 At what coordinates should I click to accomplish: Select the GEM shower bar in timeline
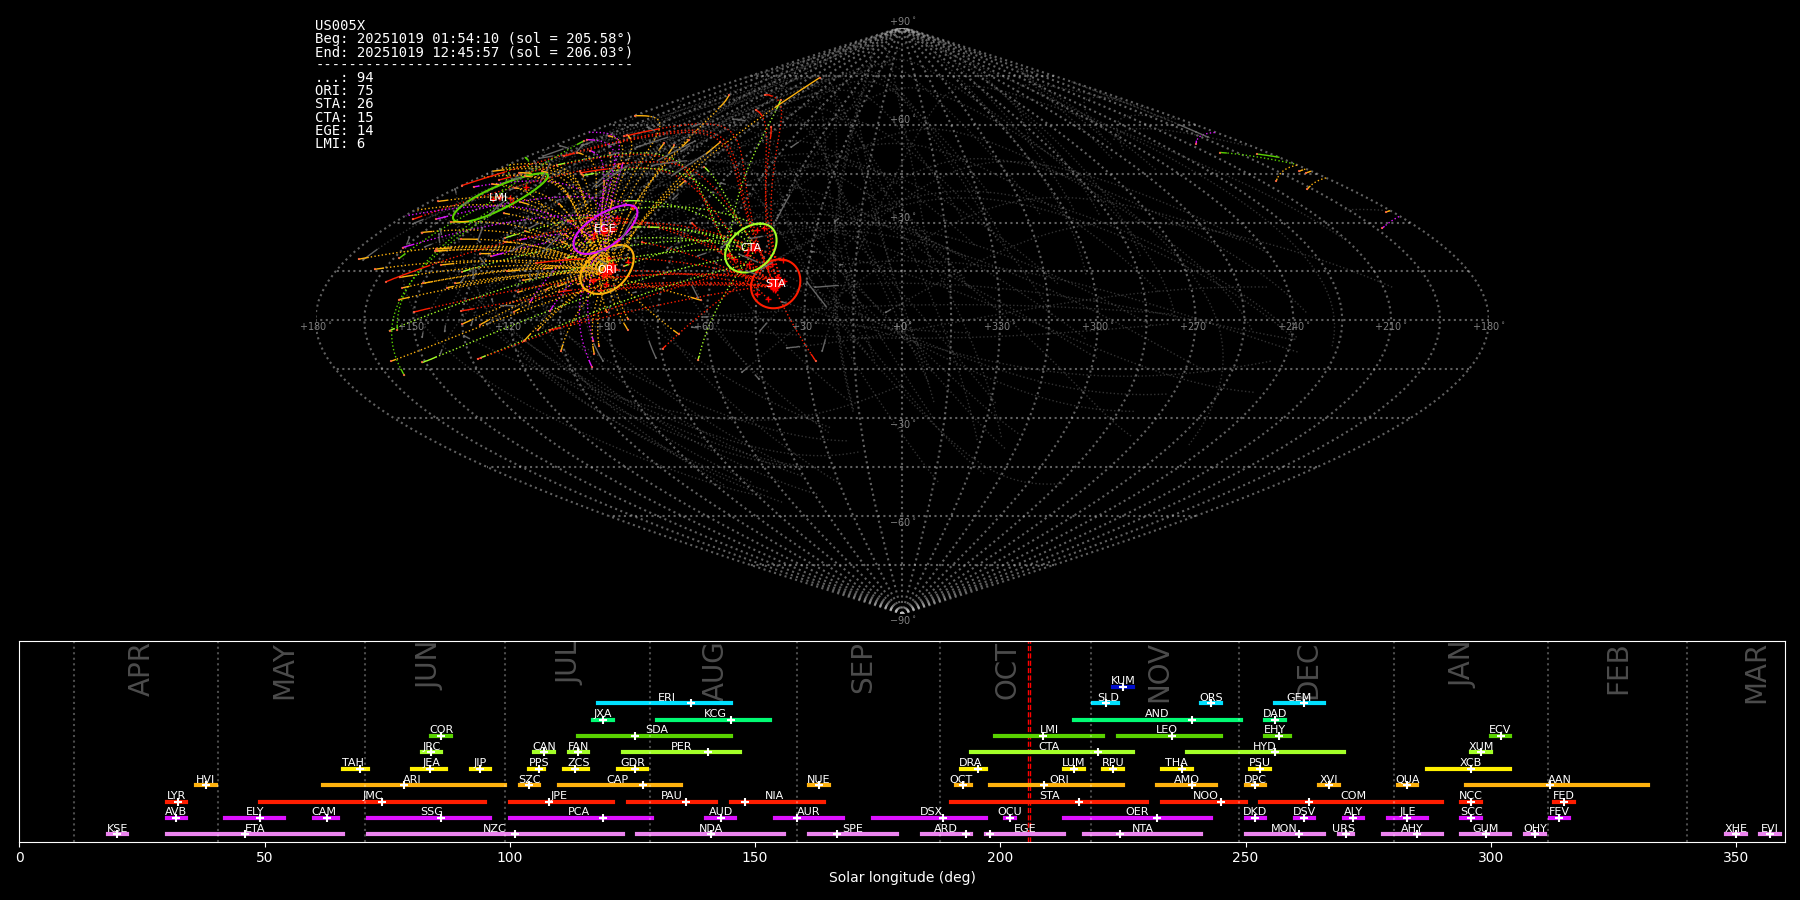[1299, 703]
